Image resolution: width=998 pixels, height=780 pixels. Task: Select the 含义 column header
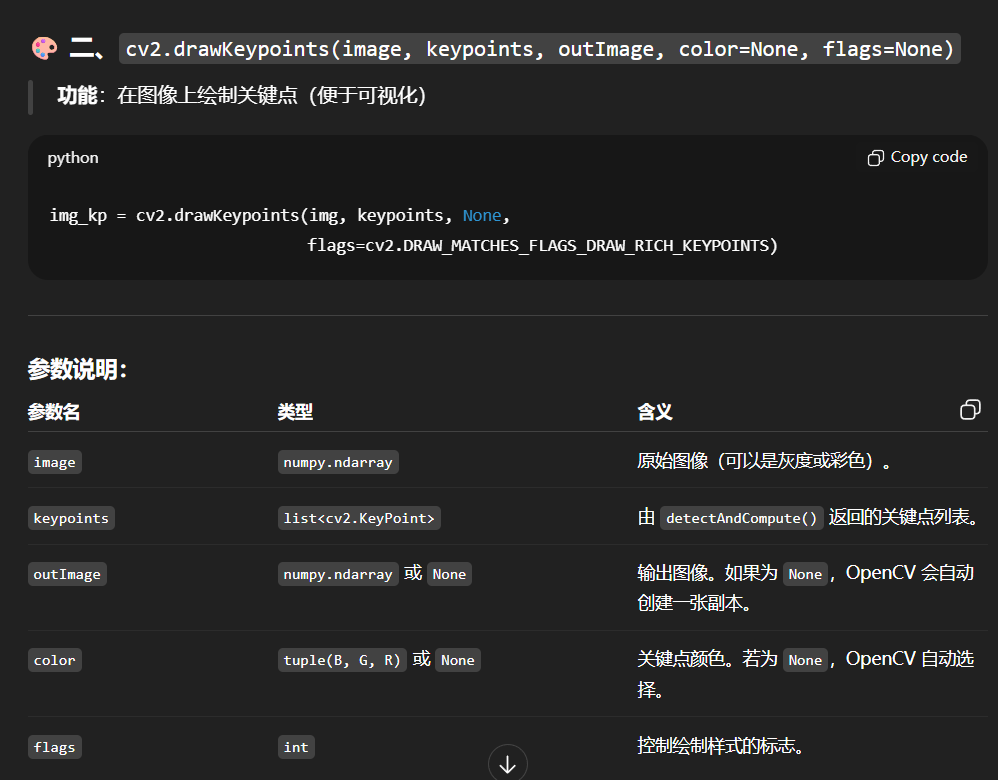click(x=655, y=412)
